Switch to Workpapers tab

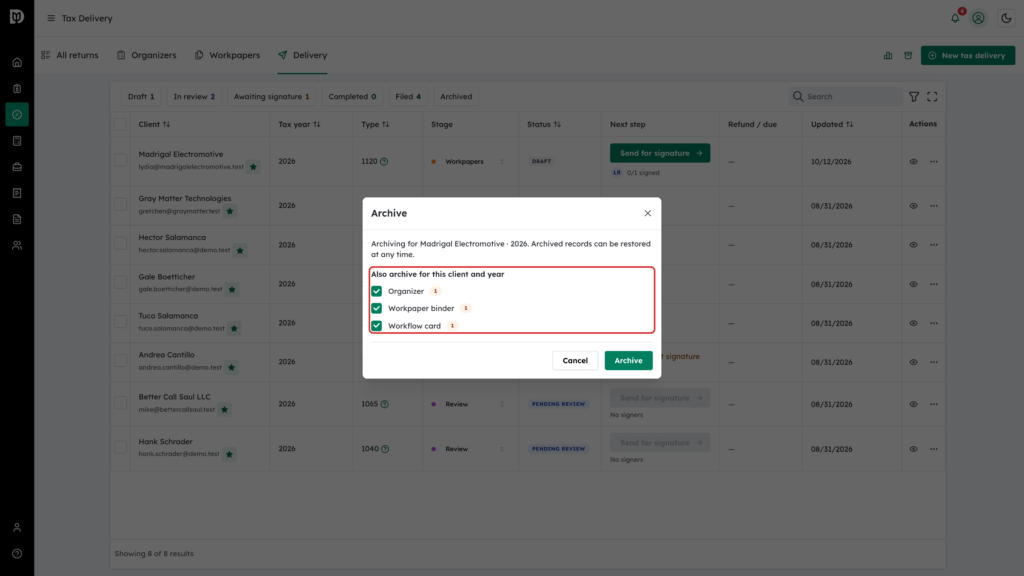tap(227, 56)
